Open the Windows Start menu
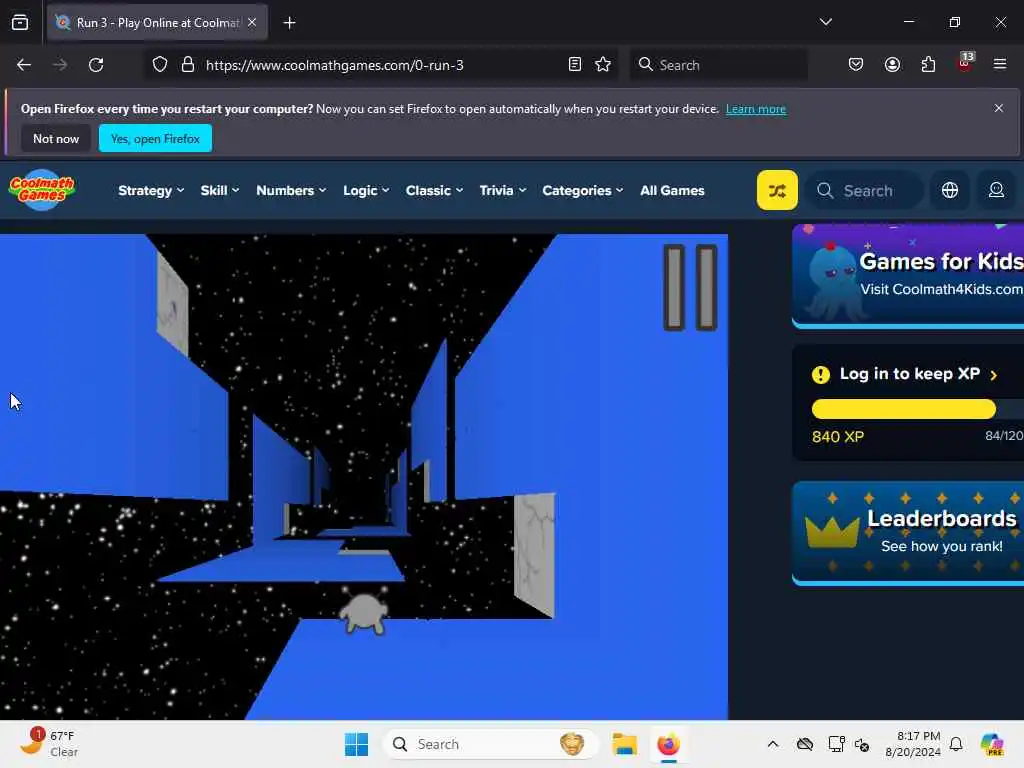The width and height of the screenshot is (1024, 768). (x=356, y=744)
